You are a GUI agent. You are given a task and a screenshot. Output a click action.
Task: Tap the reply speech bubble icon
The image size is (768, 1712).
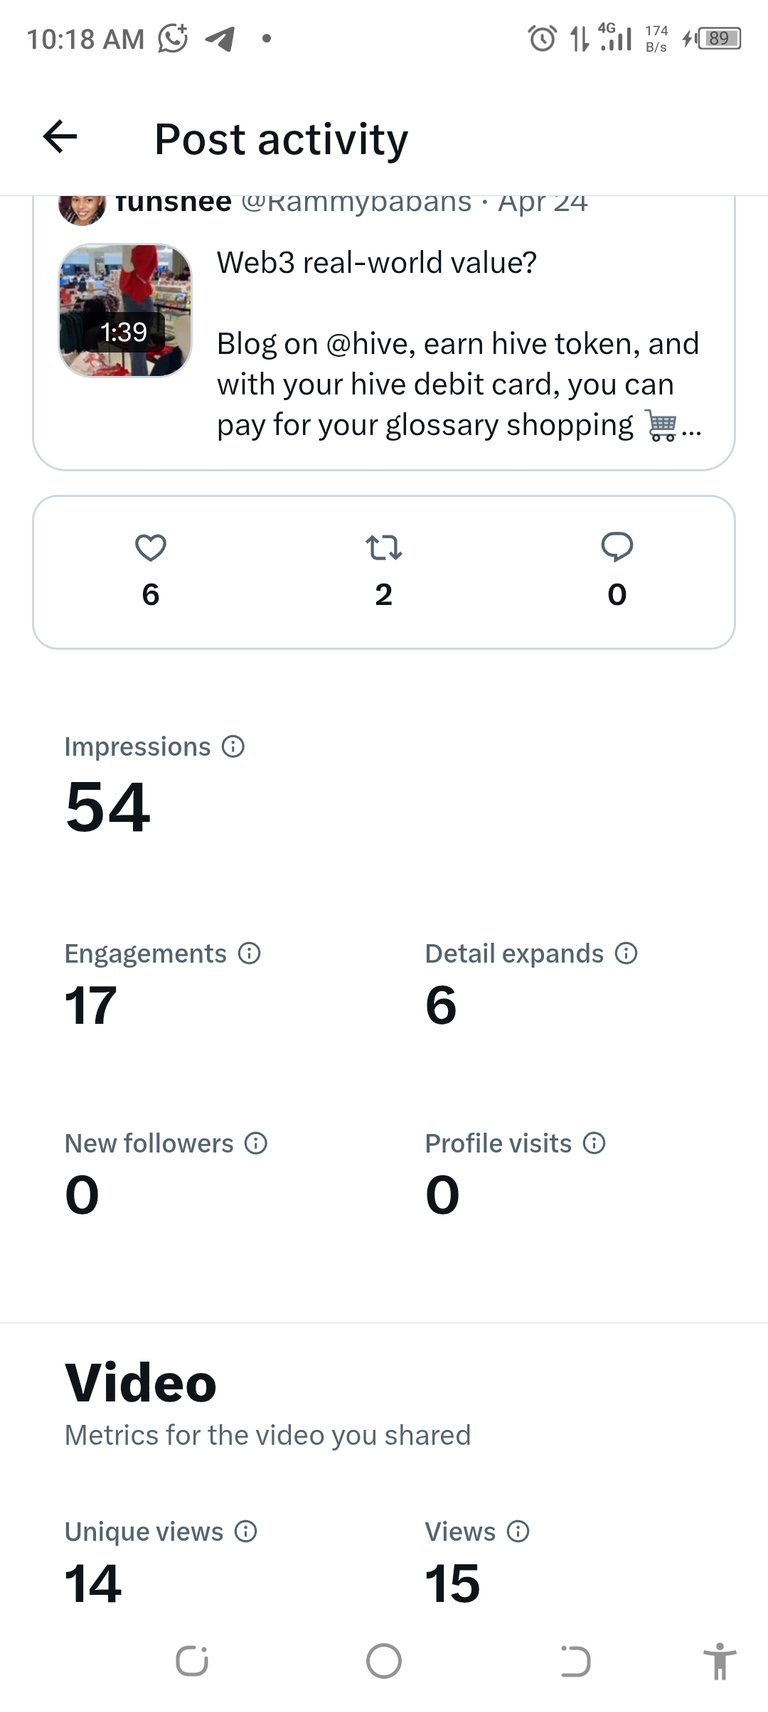coord(617,547)
